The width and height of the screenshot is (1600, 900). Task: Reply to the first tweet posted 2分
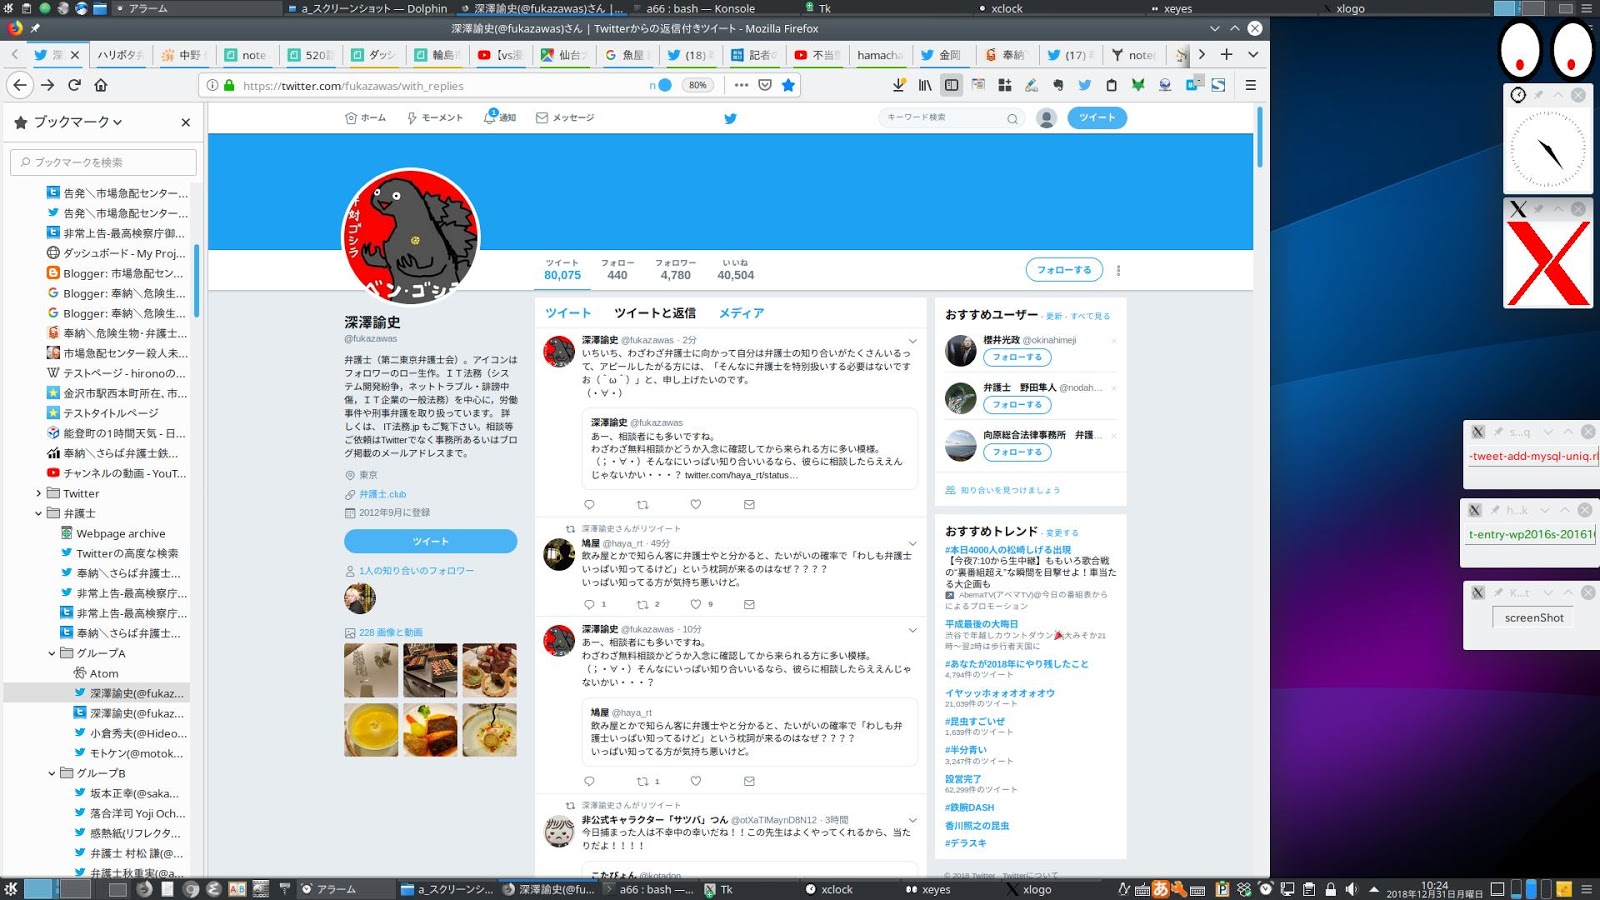(x=589, y=505)
